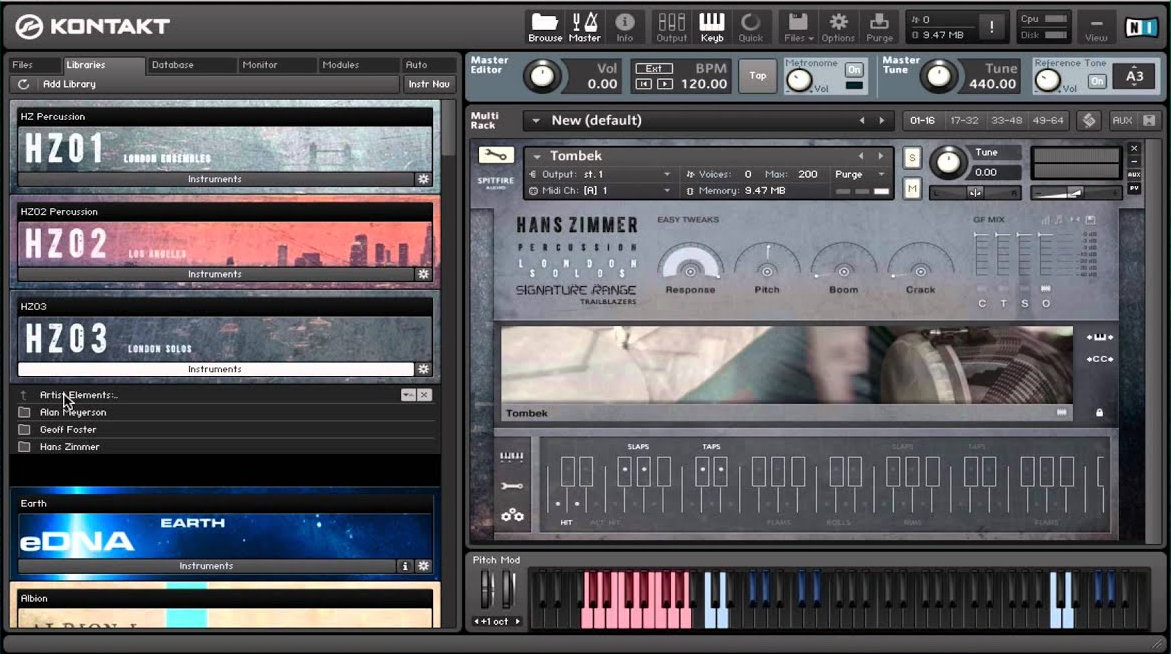This screenshot has height=654, width=1171.
Task: Toggle the Browse panel icon
Action: 544,27
